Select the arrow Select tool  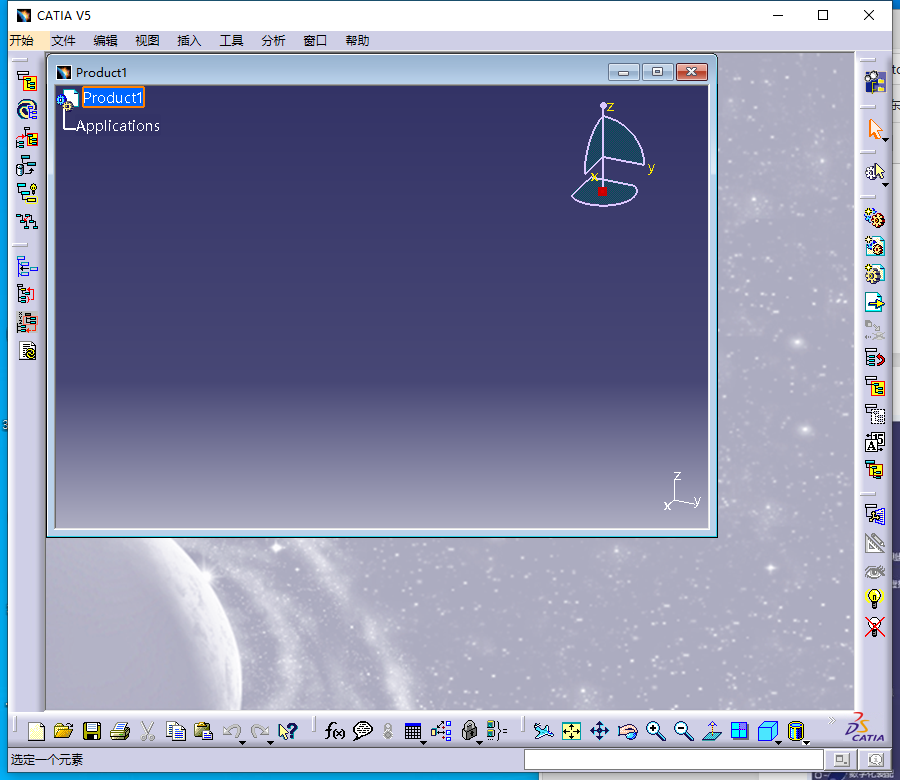(x=874, y=129)
